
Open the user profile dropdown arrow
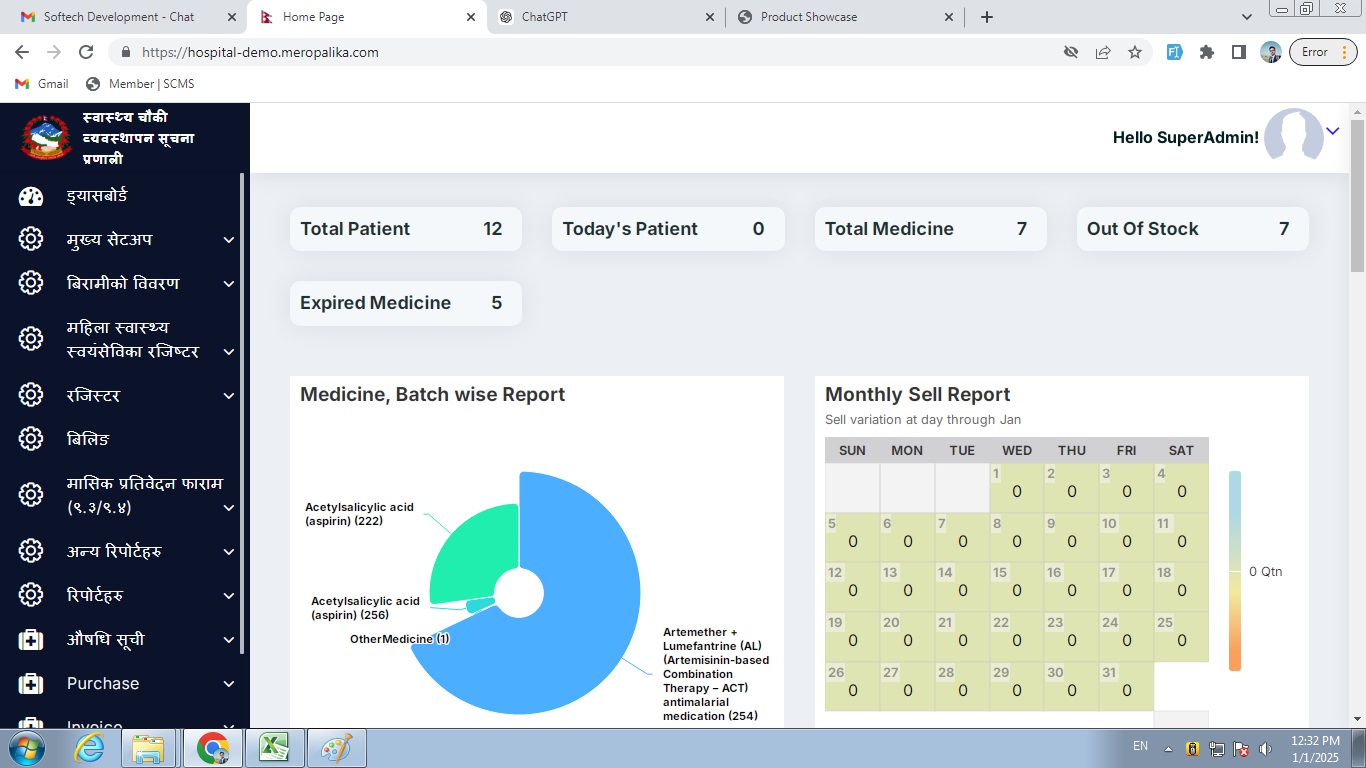pos(1332,131)
